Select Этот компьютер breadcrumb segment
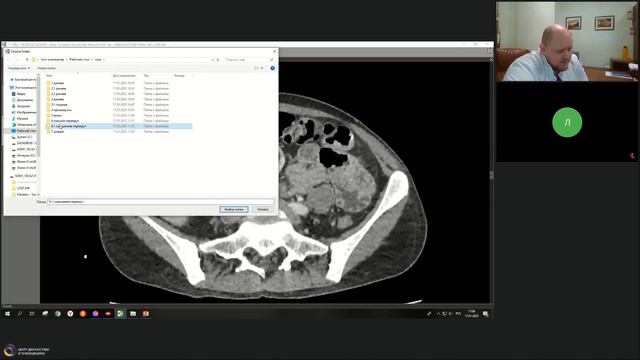The height and width of the screenshot is (360, 640). pyautogui.click(x=52, y=60)
